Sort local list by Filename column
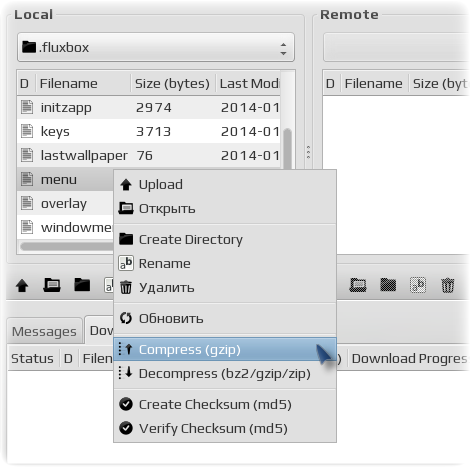Viewport: 470px width, 467px height. click(x=83, y=83)
